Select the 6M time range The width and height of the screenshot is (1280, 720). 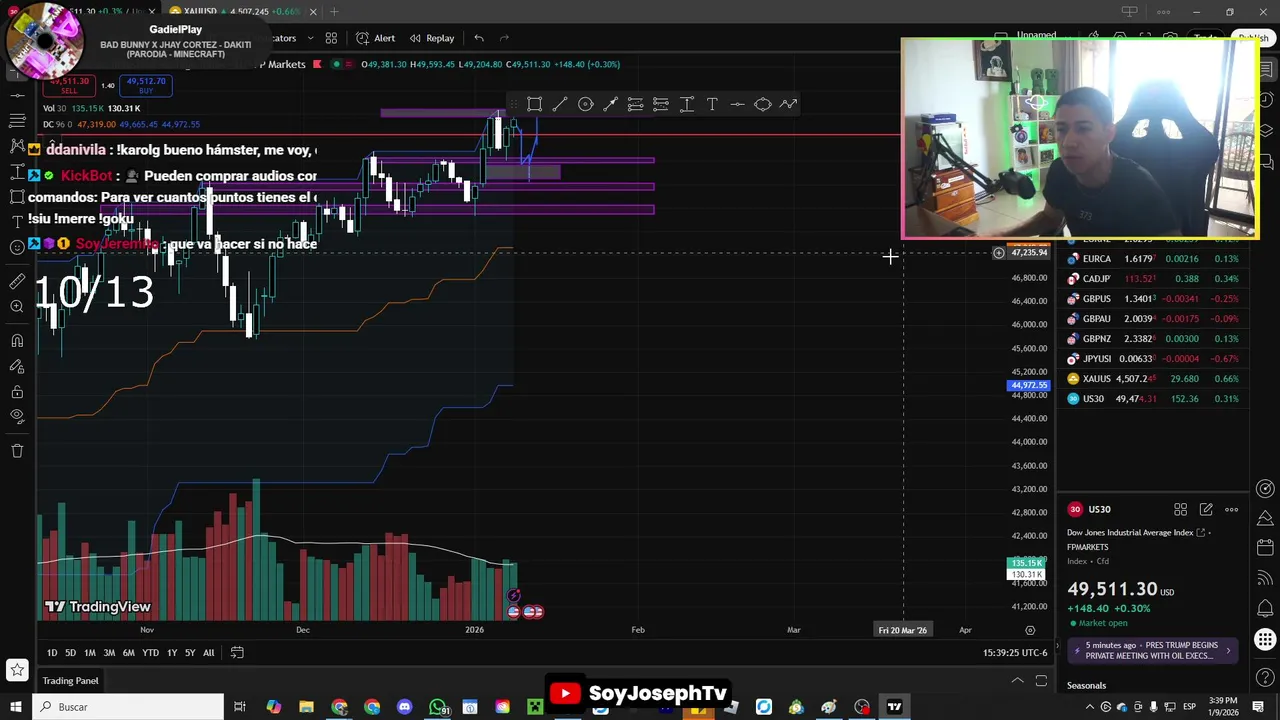tap(128, 653)
